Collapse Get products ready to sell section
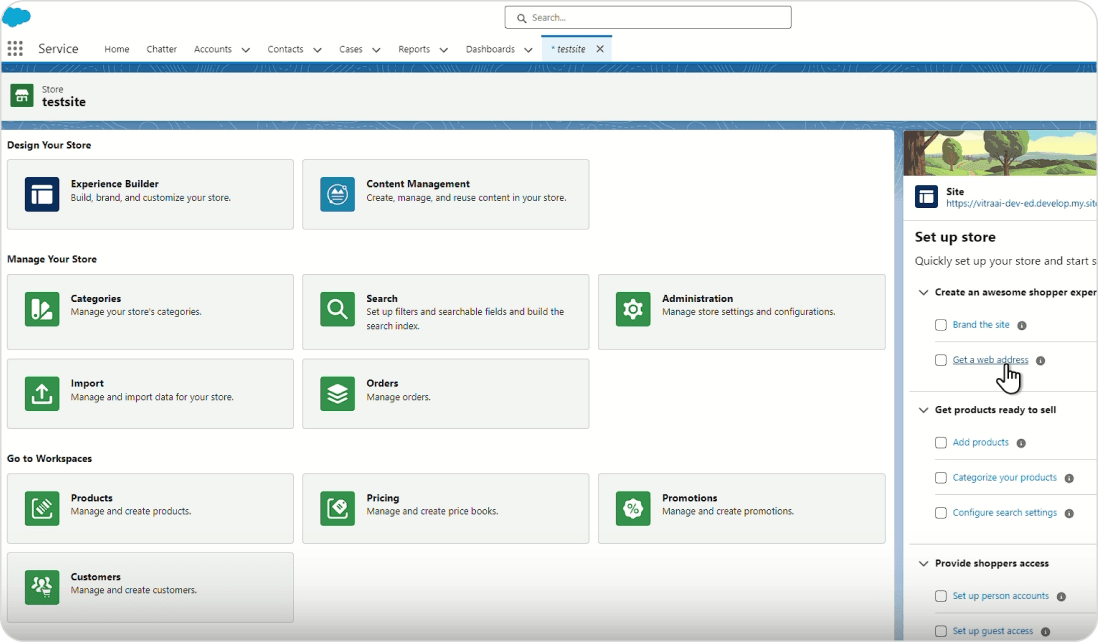Image resolution: width=1098 pixels, height=642 pixels. tap(924, 410)
